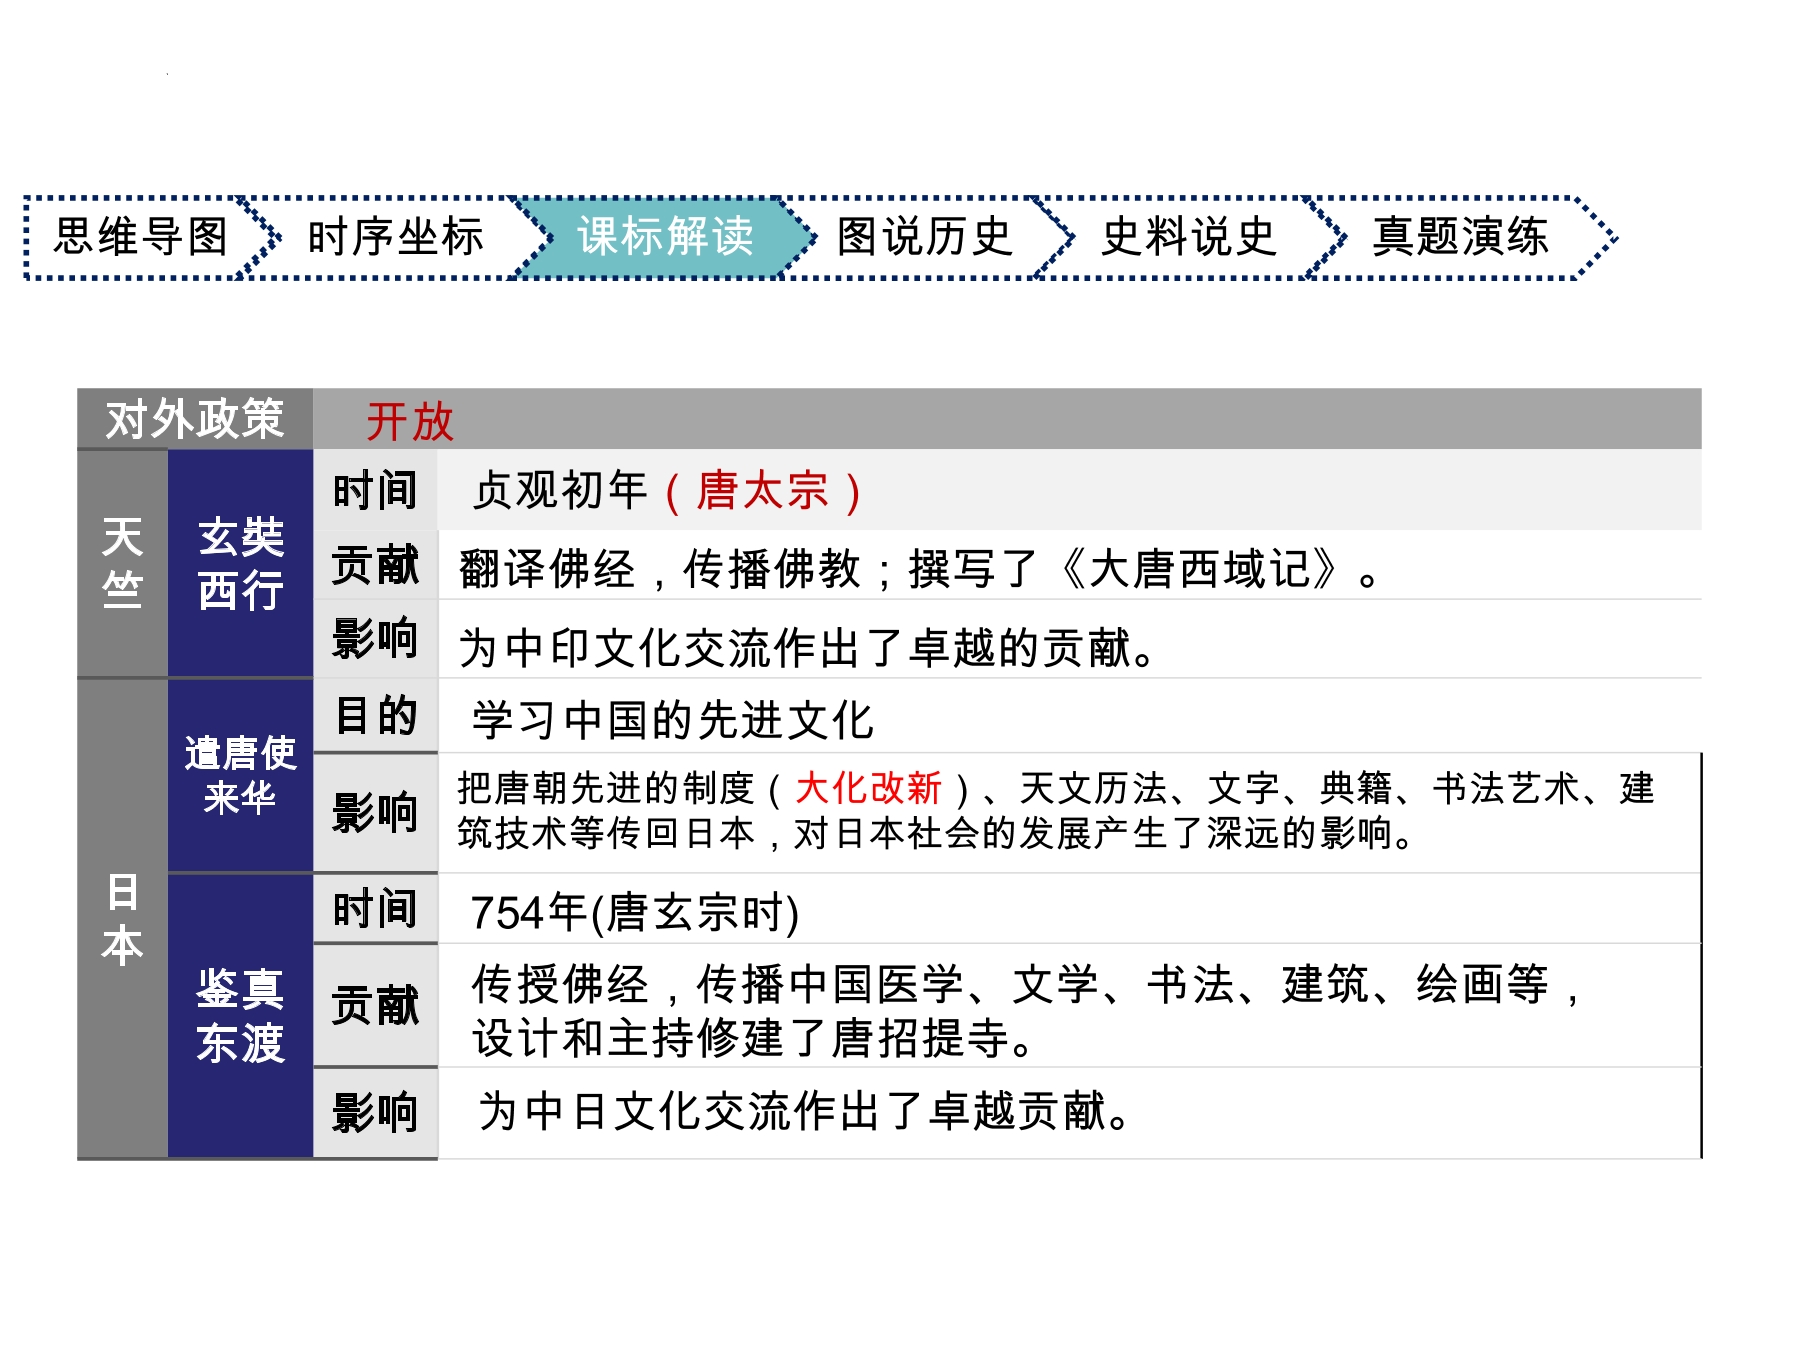Click the 学习中国的先进文化 text

click(x=673, y=720)
